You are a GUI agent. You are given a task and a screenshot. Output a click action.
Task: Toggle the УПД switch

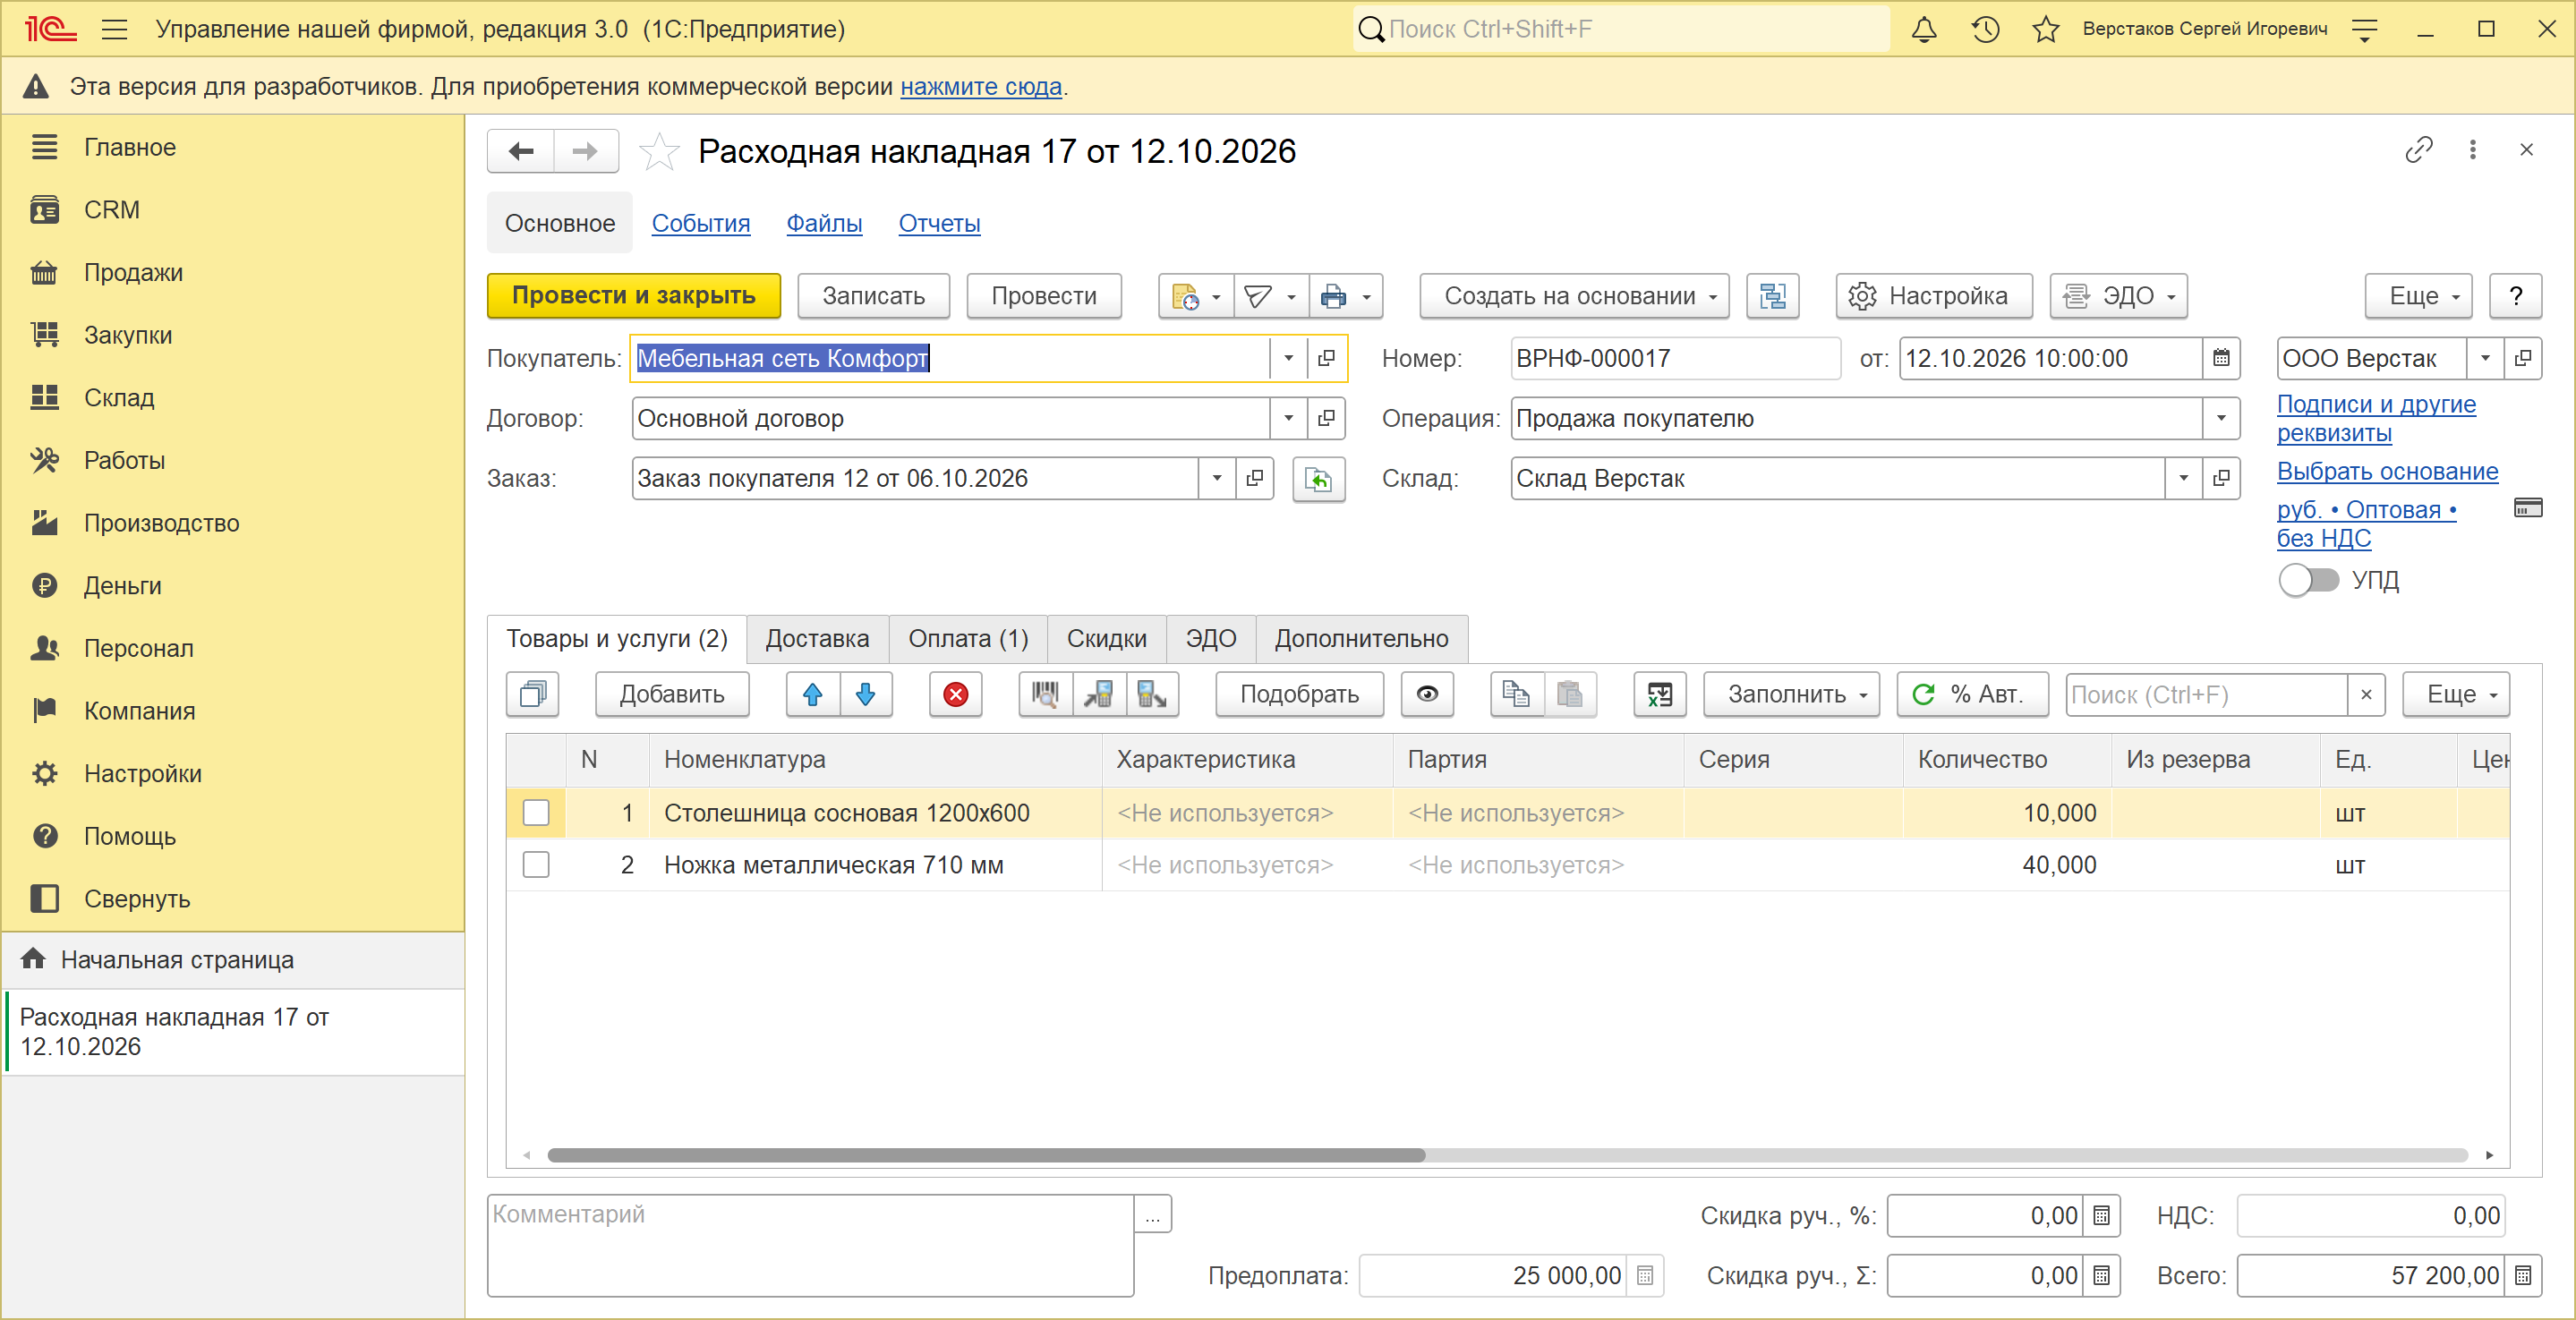2309,580
